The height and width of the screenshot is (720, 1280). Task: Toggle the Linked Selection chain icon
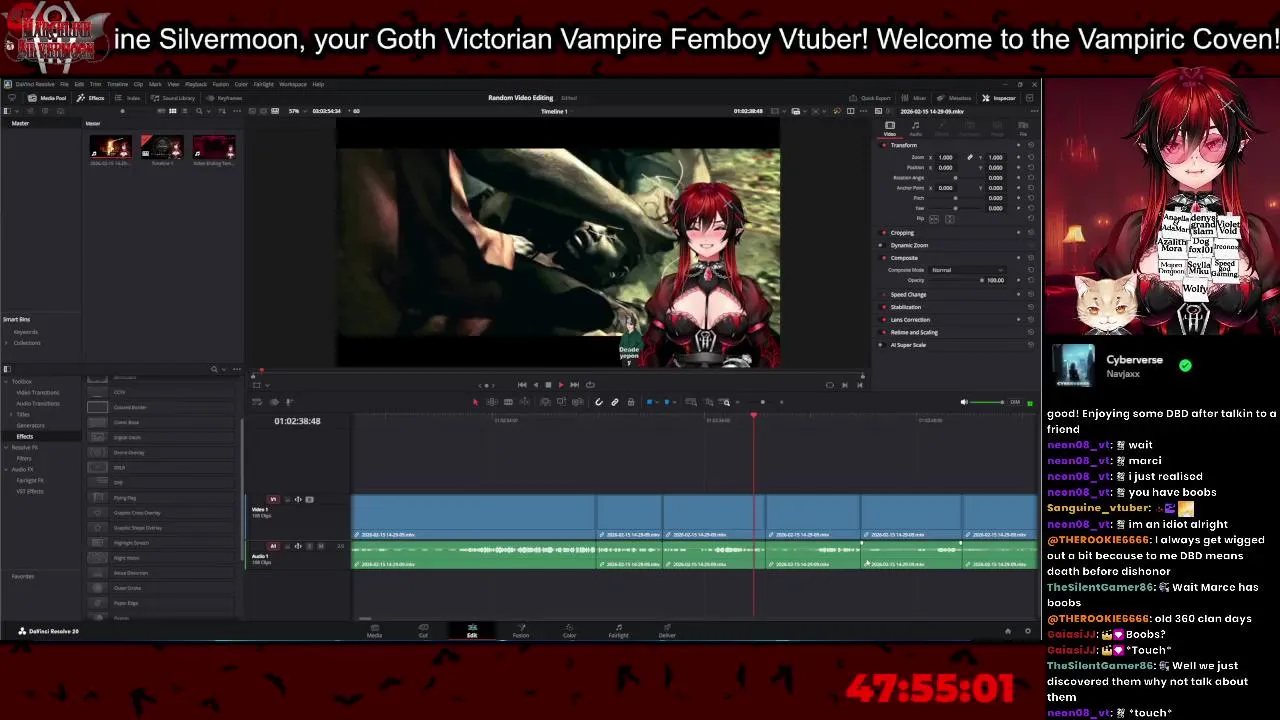point(615,402)
